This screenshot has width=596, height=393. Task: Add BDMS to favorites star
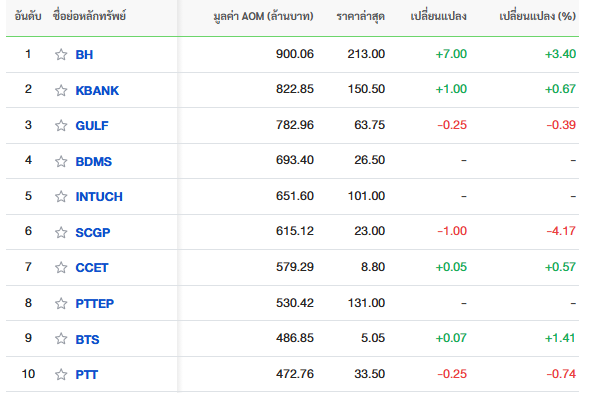click(61, 161)
